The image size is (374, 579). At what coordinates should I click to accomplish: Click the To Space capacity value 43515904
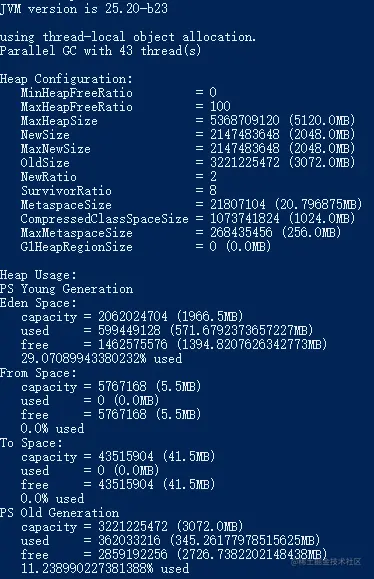126,456
